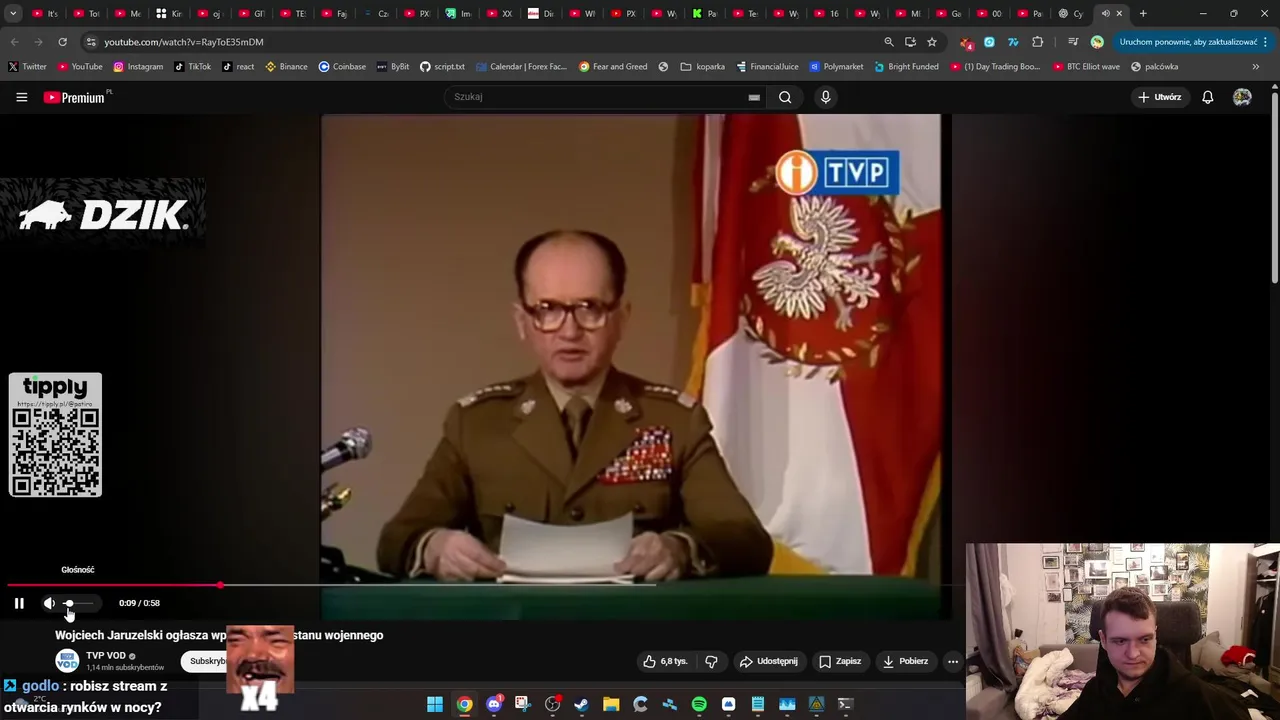Switch to the 'TE' browser tab
Image resolution: width=1280 pixels, height=720 pixels.
294,14
